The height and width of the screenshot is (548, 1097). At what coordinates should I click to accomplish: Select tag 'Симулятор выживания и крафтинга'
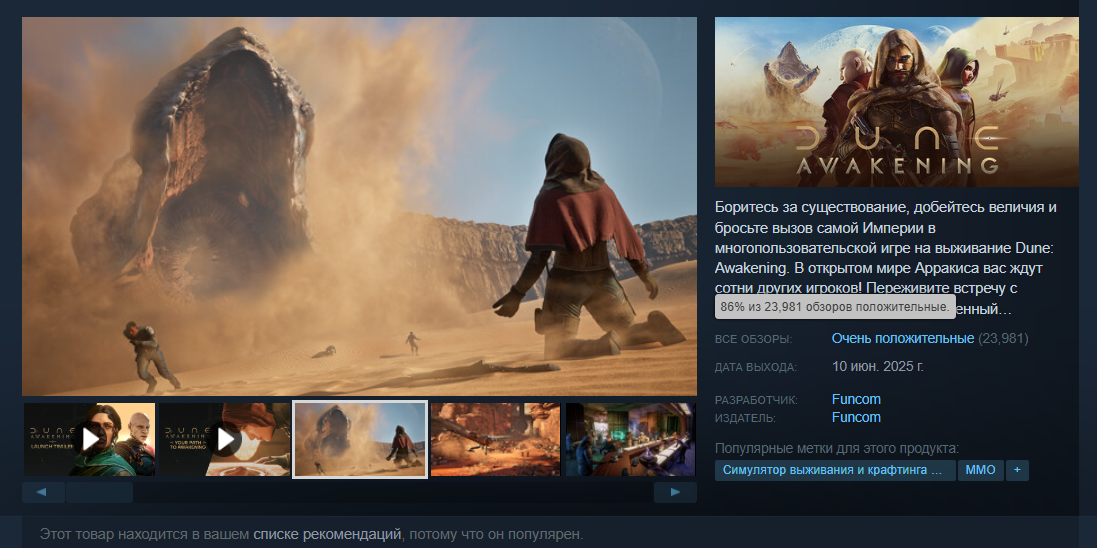[835, 470]
